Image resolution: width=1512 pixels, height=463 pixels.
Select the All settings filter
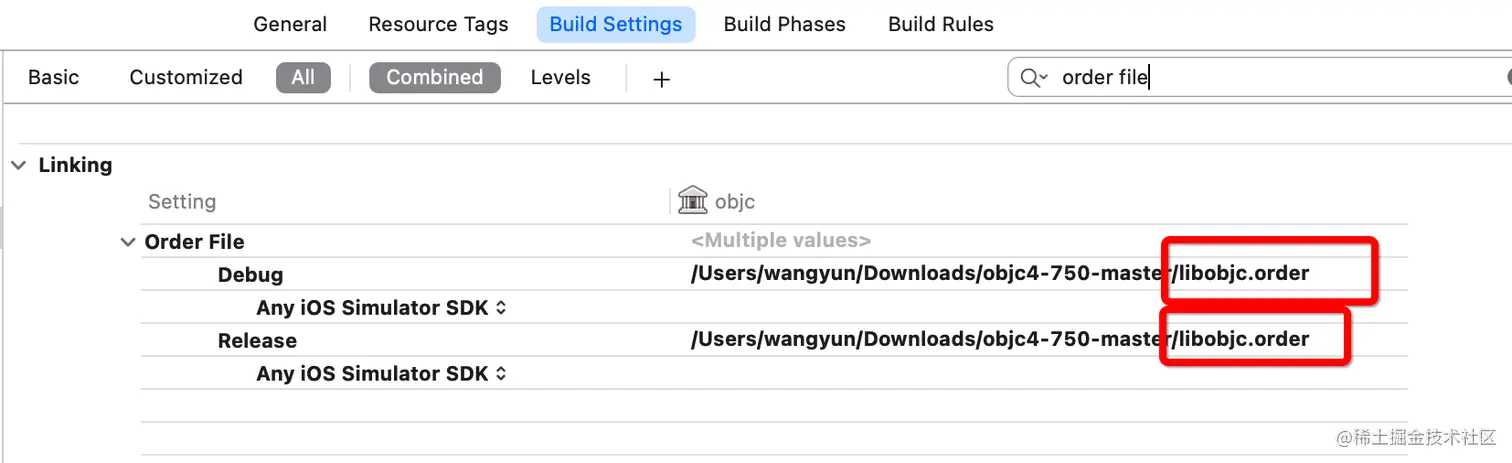tap(303, 77)
